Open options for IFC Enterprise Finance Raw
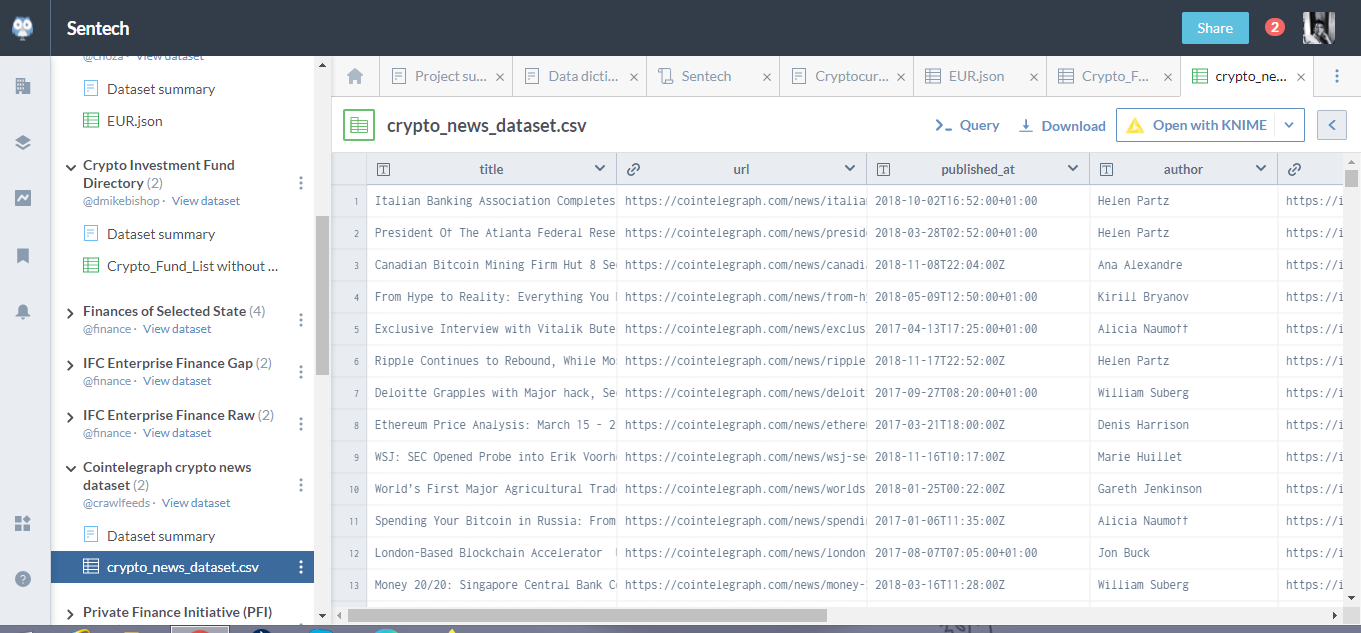The width and height of the screenshot is (1361, 633). coord(301,424)
